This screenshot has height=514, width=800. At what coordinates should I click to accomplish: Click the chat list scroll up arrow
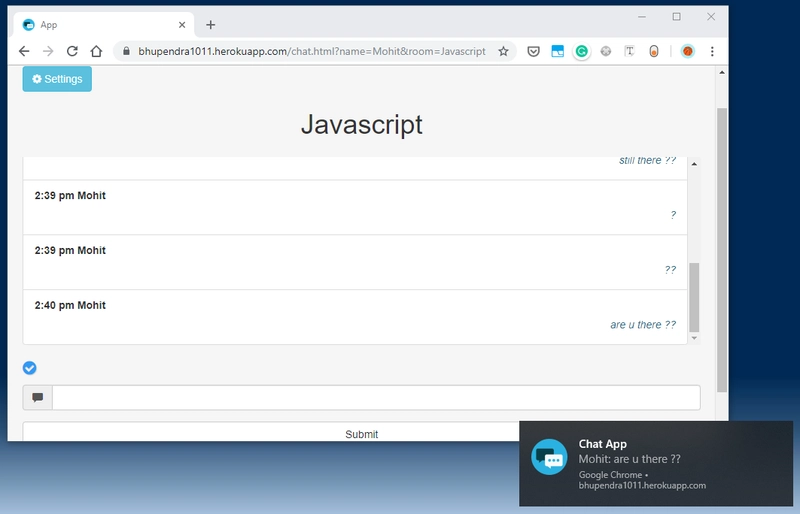pyautogui.click(x=694, y=164)
